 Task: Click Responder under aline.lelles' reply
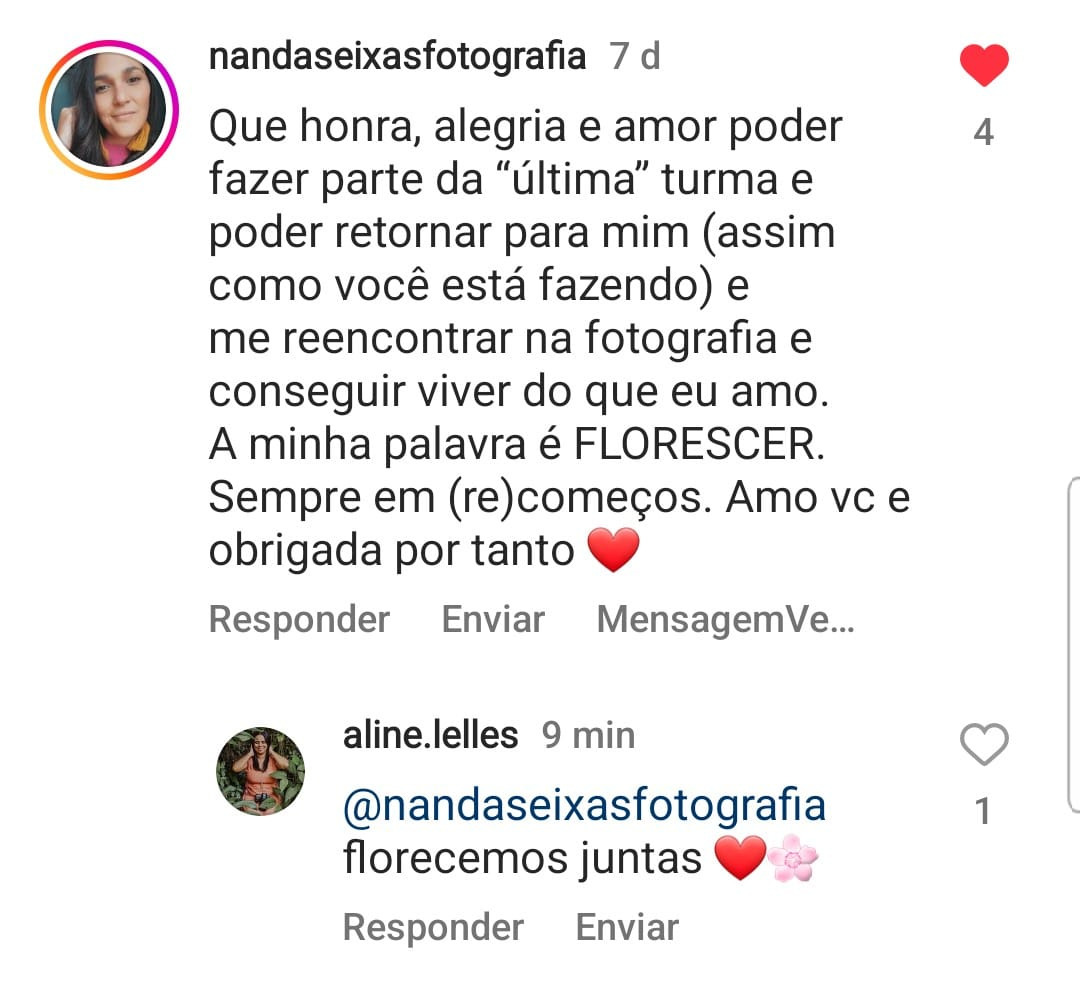point(433,927)
